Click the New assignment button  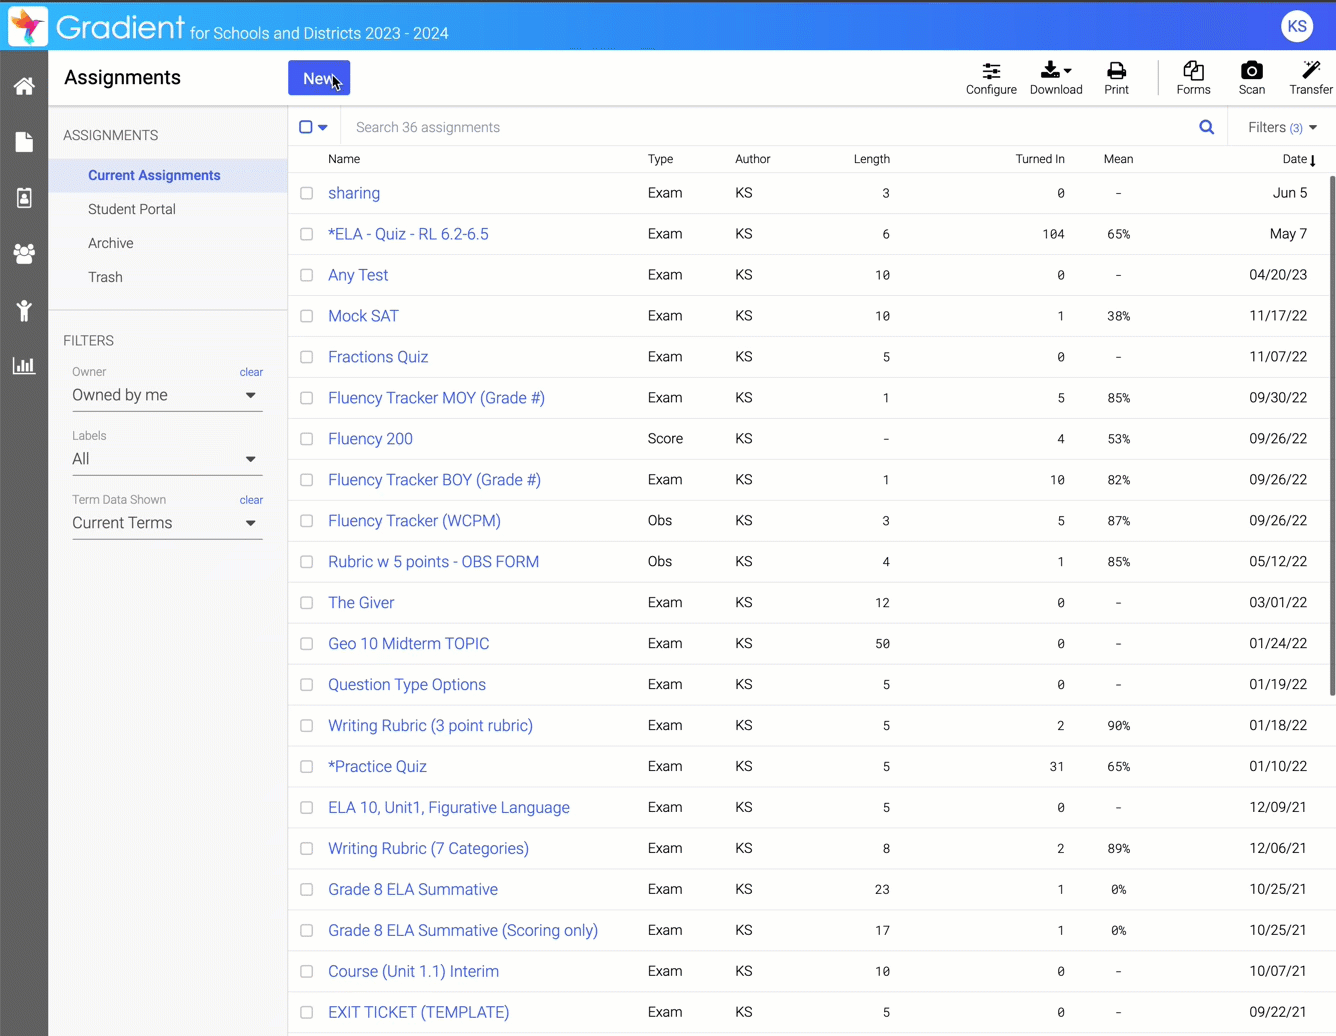point(319,78)
